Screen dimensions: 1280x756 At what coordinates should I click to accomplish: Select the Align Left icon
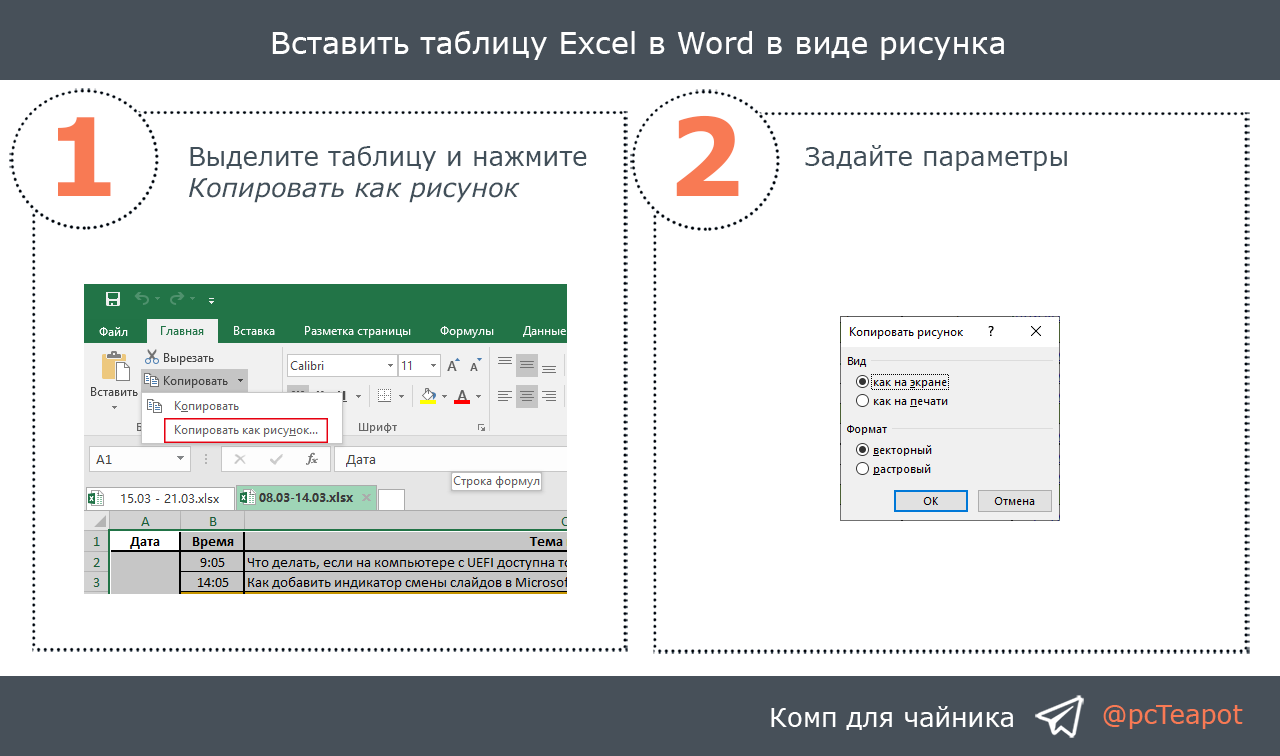pos(505,396)
